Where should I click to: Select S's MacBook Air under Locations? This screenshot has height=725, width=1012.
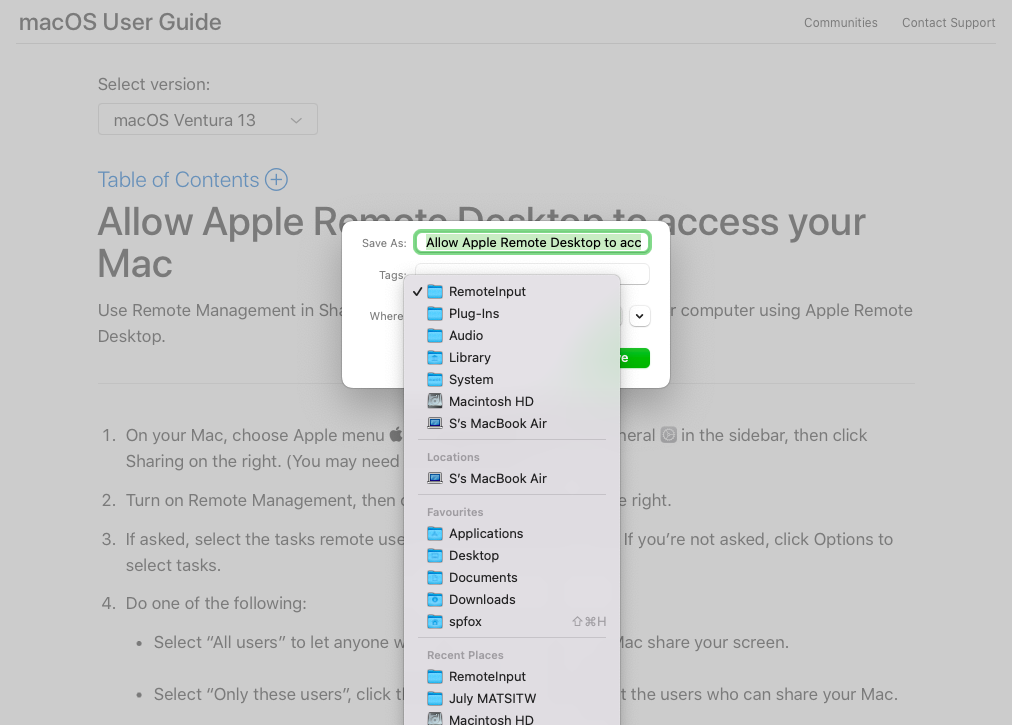point(512,478)
